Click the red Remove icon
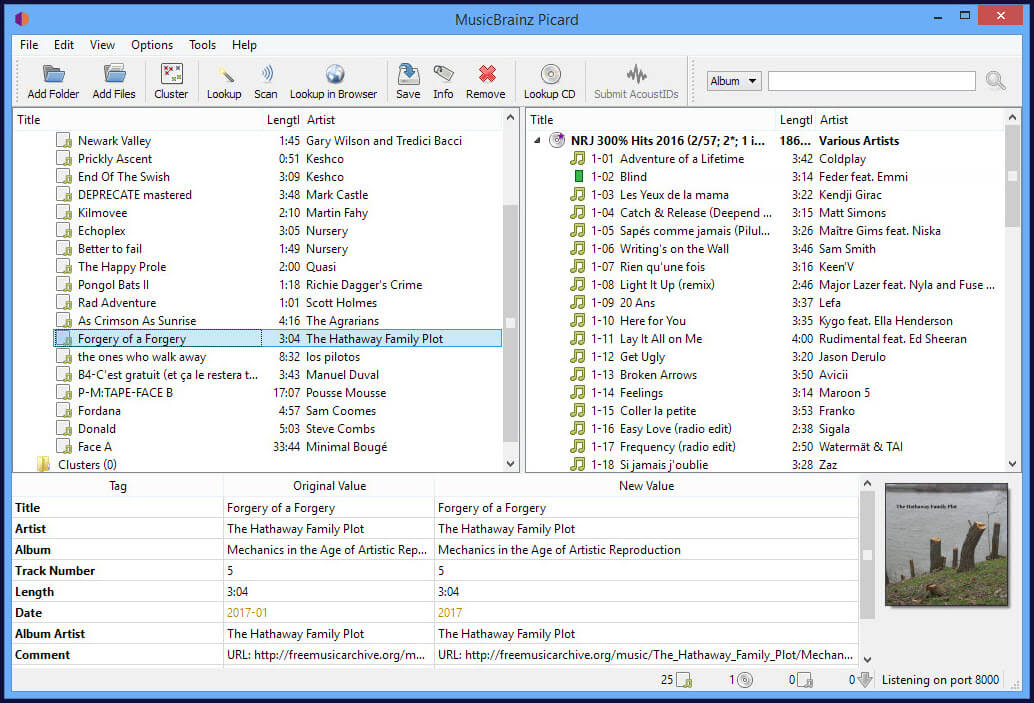1034x703 pixels. 487,74
